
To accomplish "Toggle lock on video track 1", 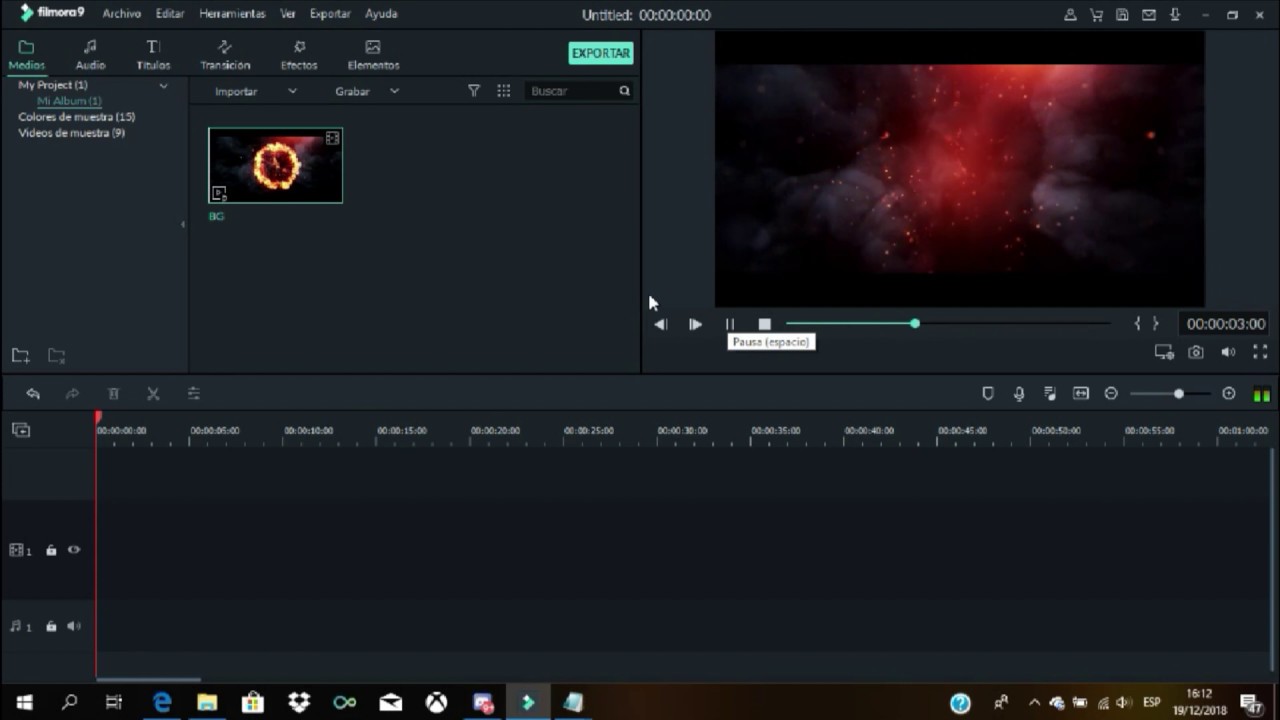I will pos(51,550).
